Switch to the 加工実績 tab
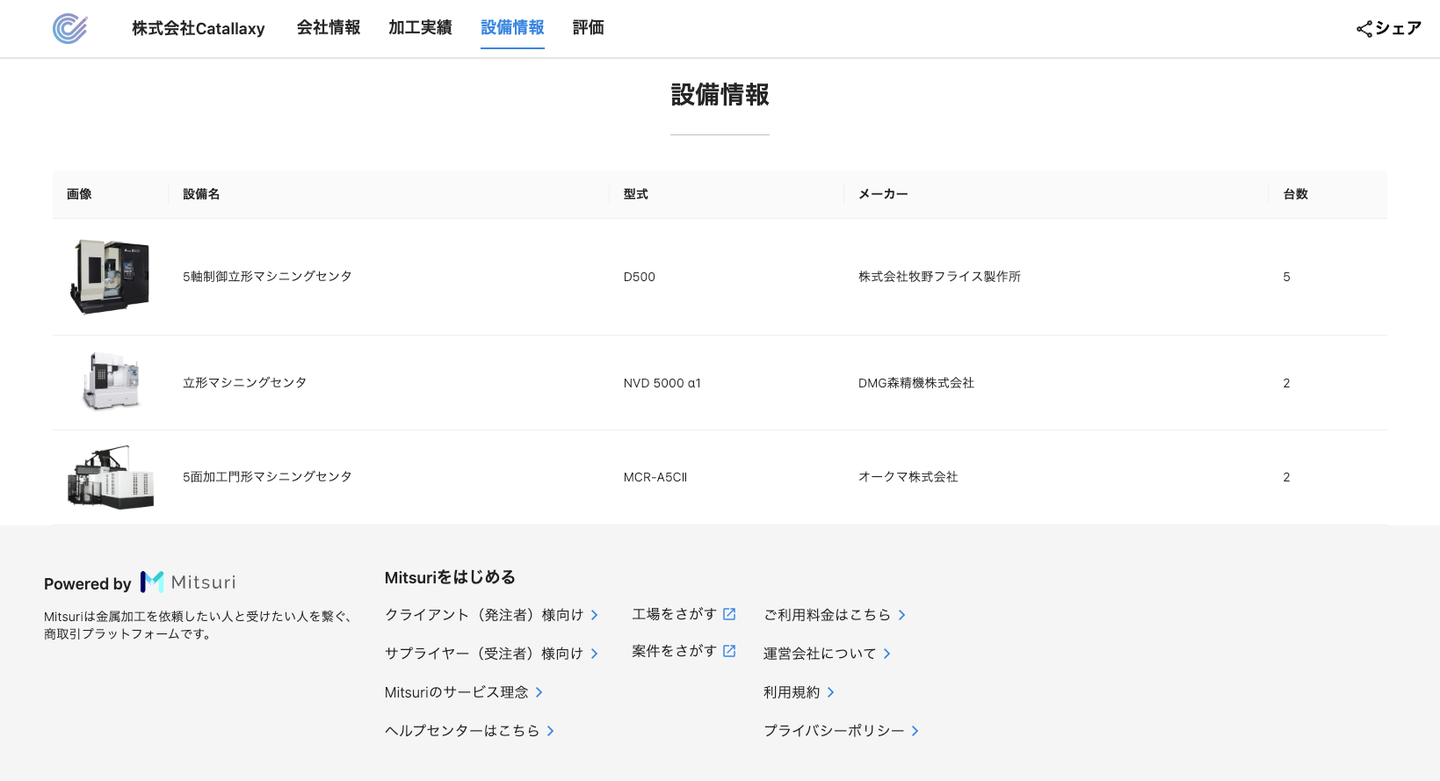The height and width of the screenshot is (781, 1440). [x=420, y=28]
